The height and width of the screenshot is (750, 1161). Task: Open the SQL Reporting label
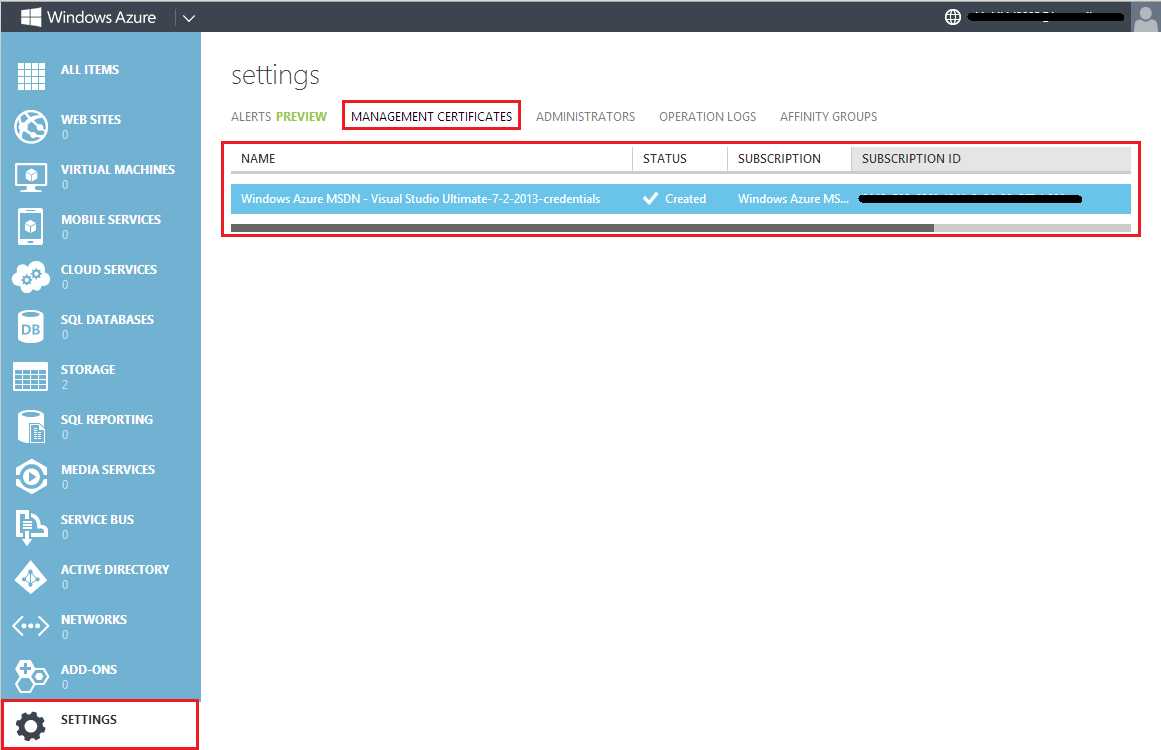[x=107, y=419]
